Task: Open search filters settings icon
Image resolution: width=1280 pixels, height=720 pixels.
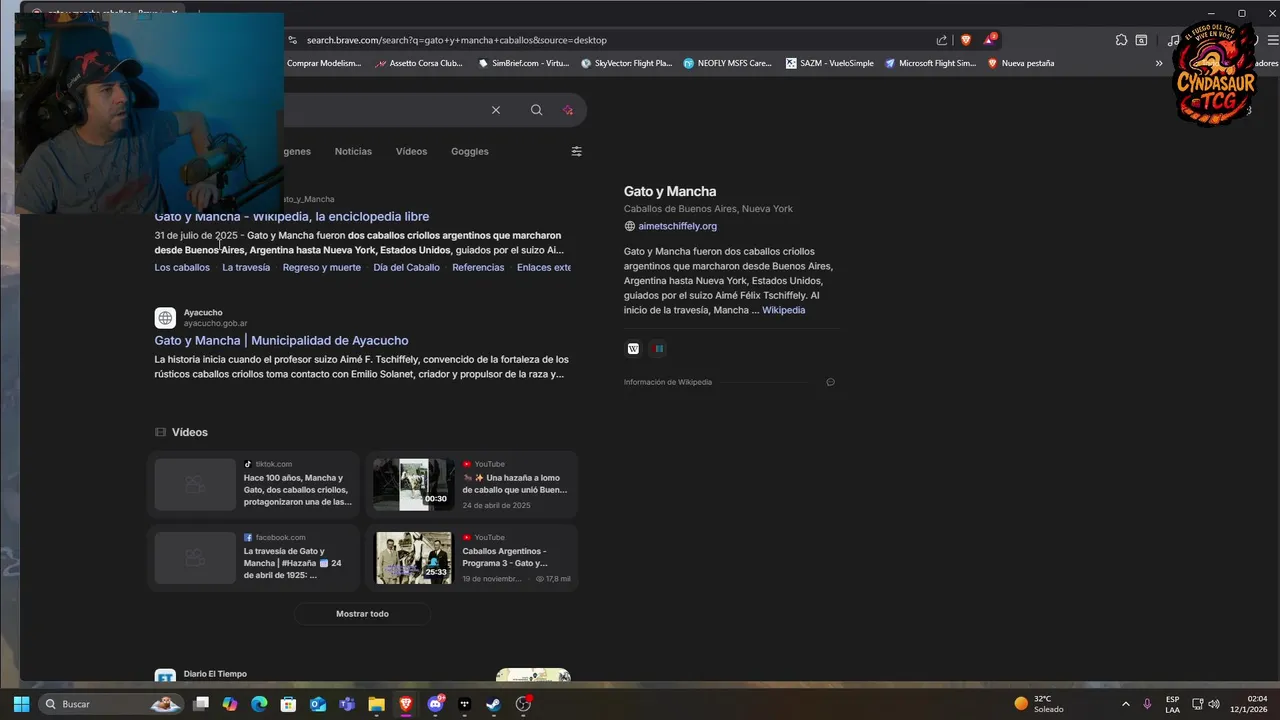Action: point(576,151)
